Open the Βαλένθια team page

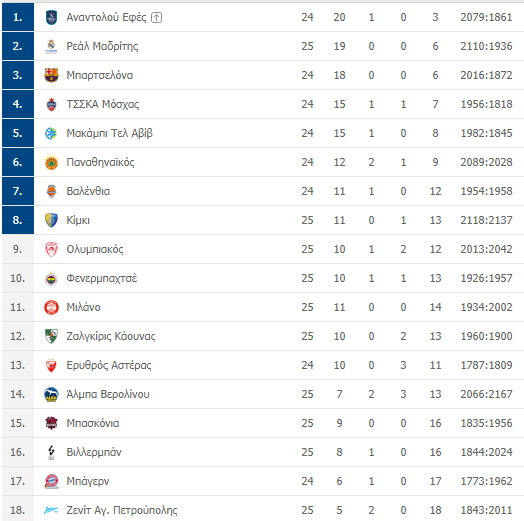pyautogui.click(x=88, y=191)
